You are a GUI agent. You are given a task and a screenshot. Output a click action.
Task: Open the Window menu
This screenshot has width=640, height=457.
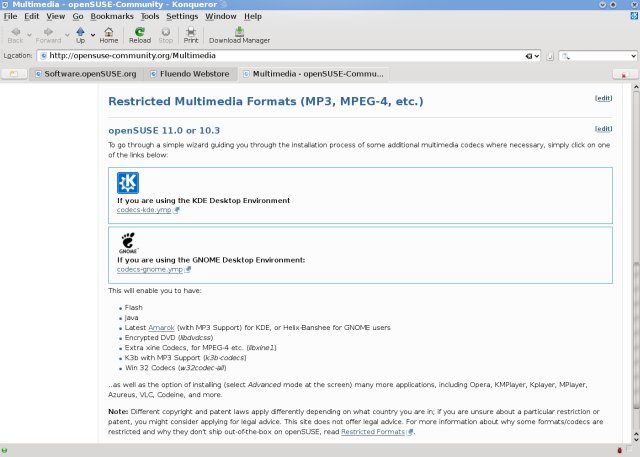point(221,16)
